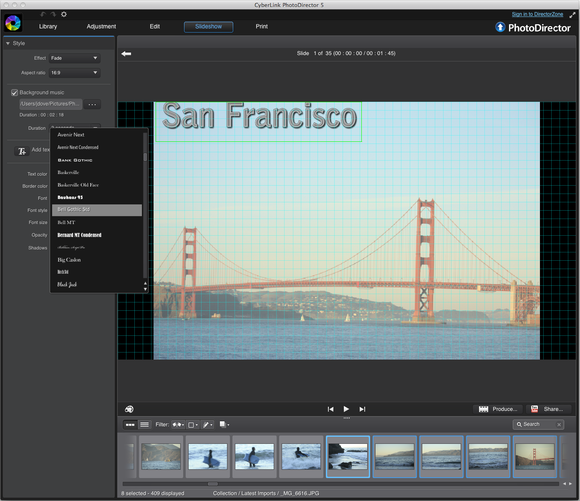Select the rocky shoreline waves thumbnail
580x501 pixels.
pos(348,457)
